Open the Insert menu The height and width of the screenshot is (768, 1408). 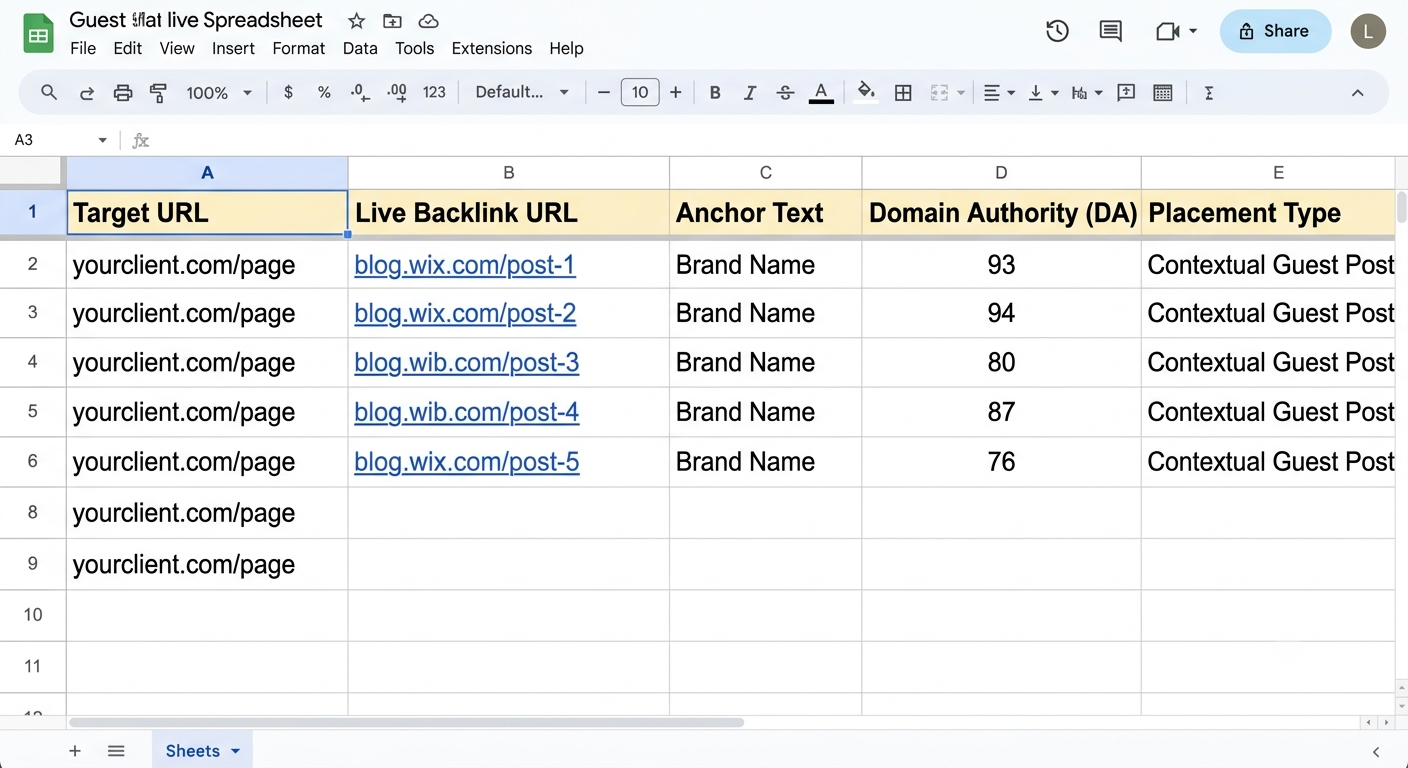coord(233,48)
